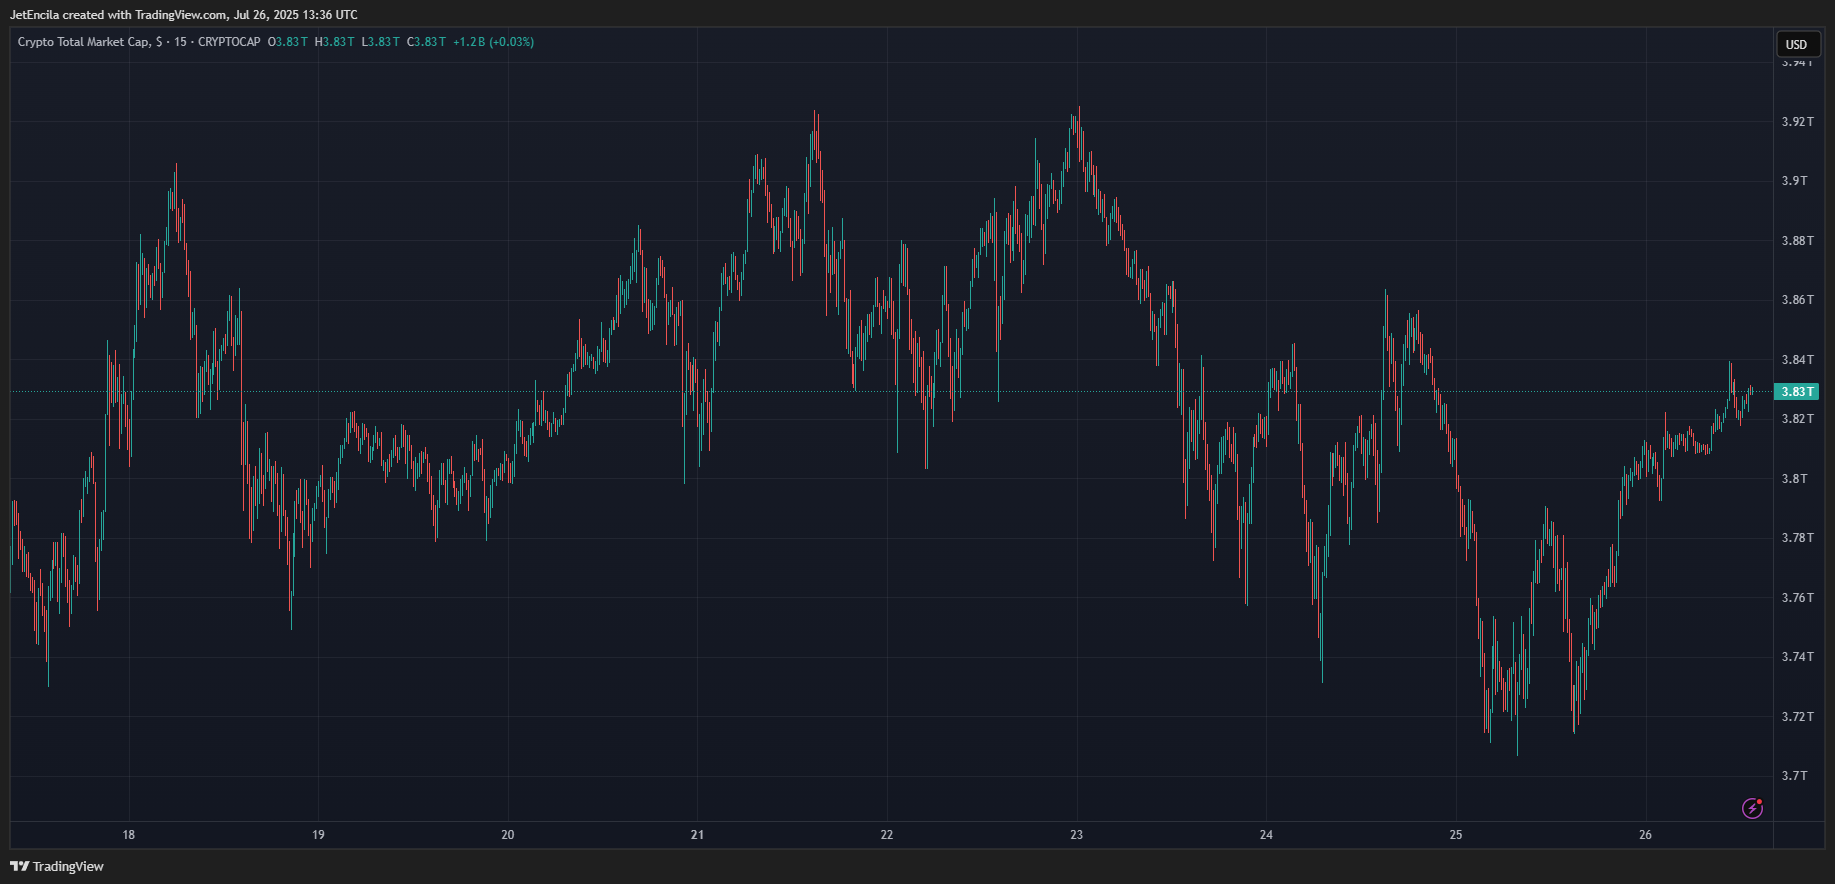Click the 3.74T price axis label
The height and width of the screenshot is (884, 1835).
click(1797, 657)
